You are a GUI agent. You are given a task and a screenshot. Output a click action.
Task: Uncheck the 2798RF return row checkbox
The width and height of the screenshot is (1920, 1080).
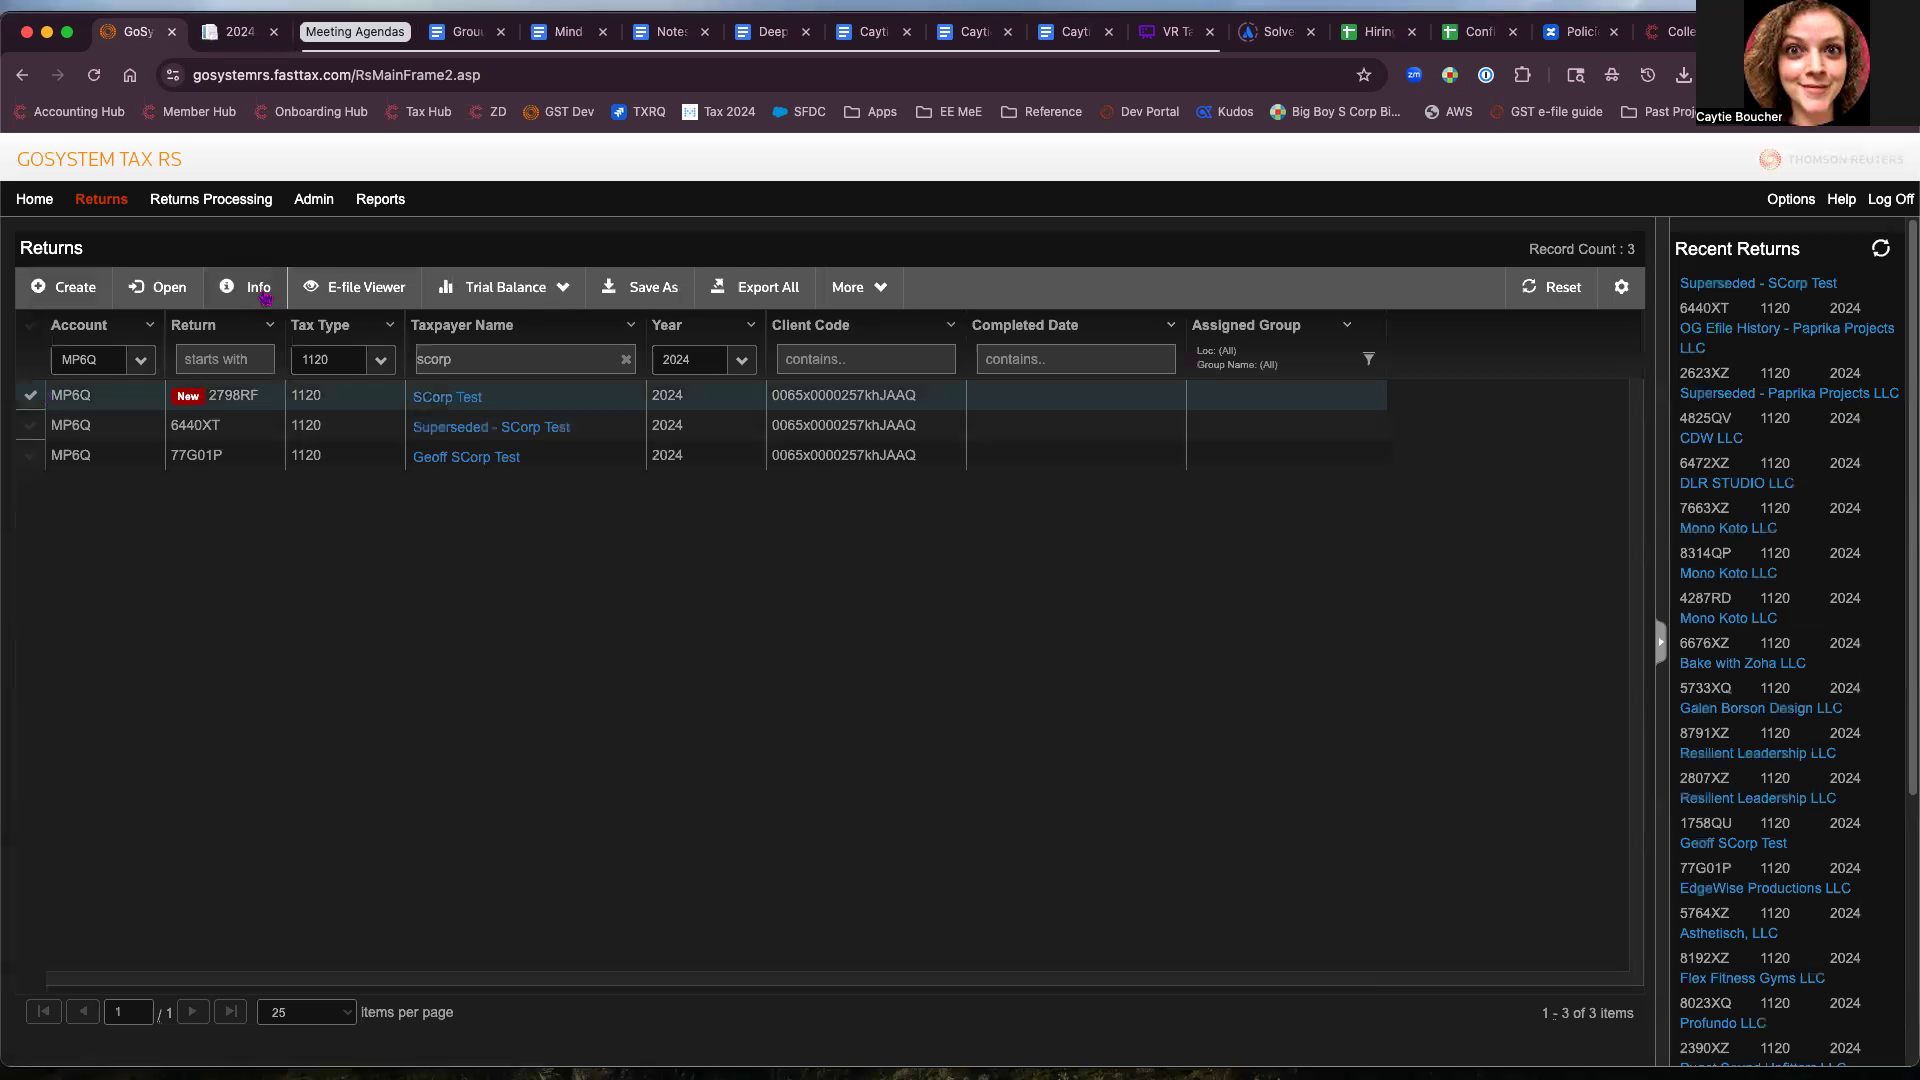[31, 396]
